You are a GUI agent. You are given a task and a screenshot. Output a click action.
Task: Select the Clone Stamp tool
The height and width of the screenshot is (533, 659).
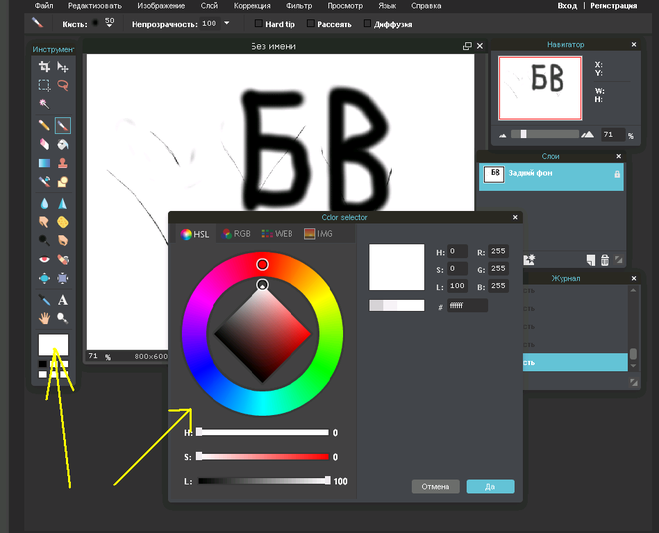[63, 163]
